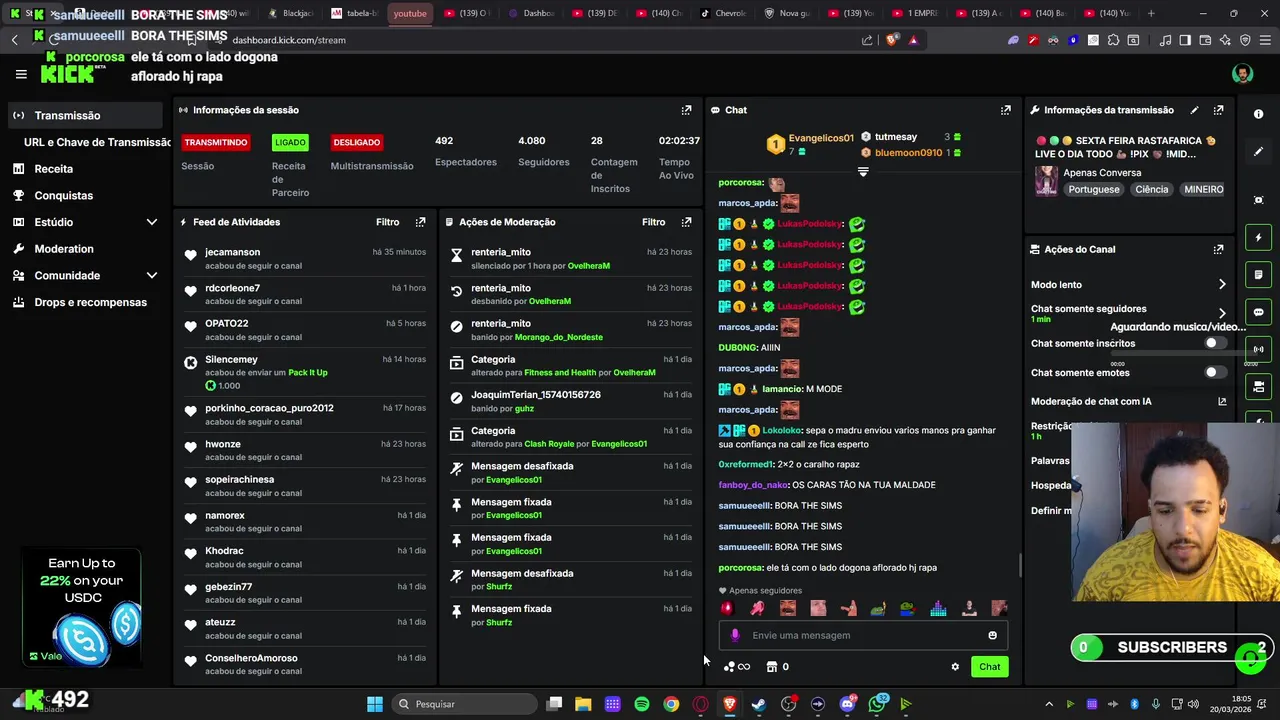Click the green Chat send button
Screen dimensions: 1280x720
point(989,667)
